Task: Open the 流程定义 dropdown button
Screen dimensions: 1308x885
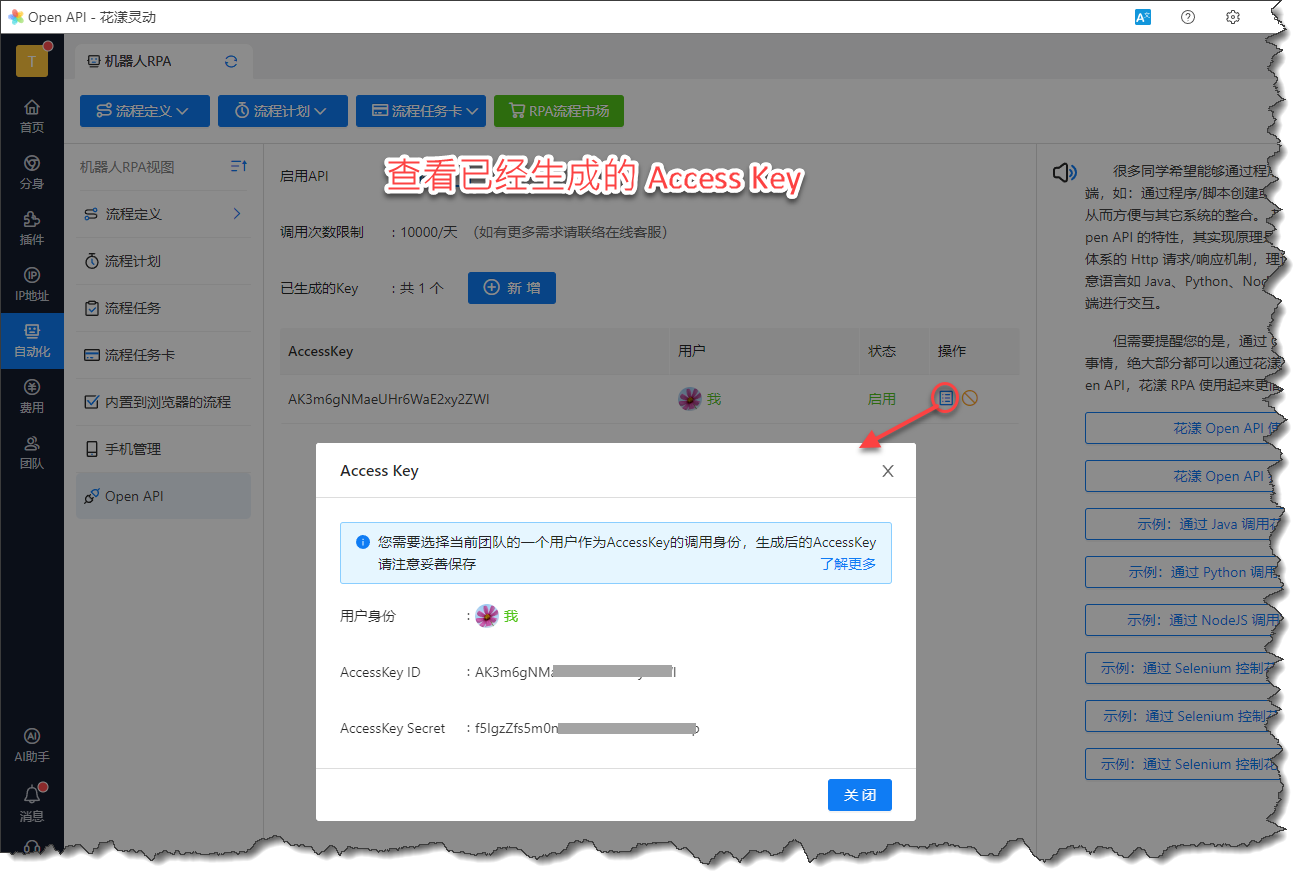Action: (x=145, y=111)
